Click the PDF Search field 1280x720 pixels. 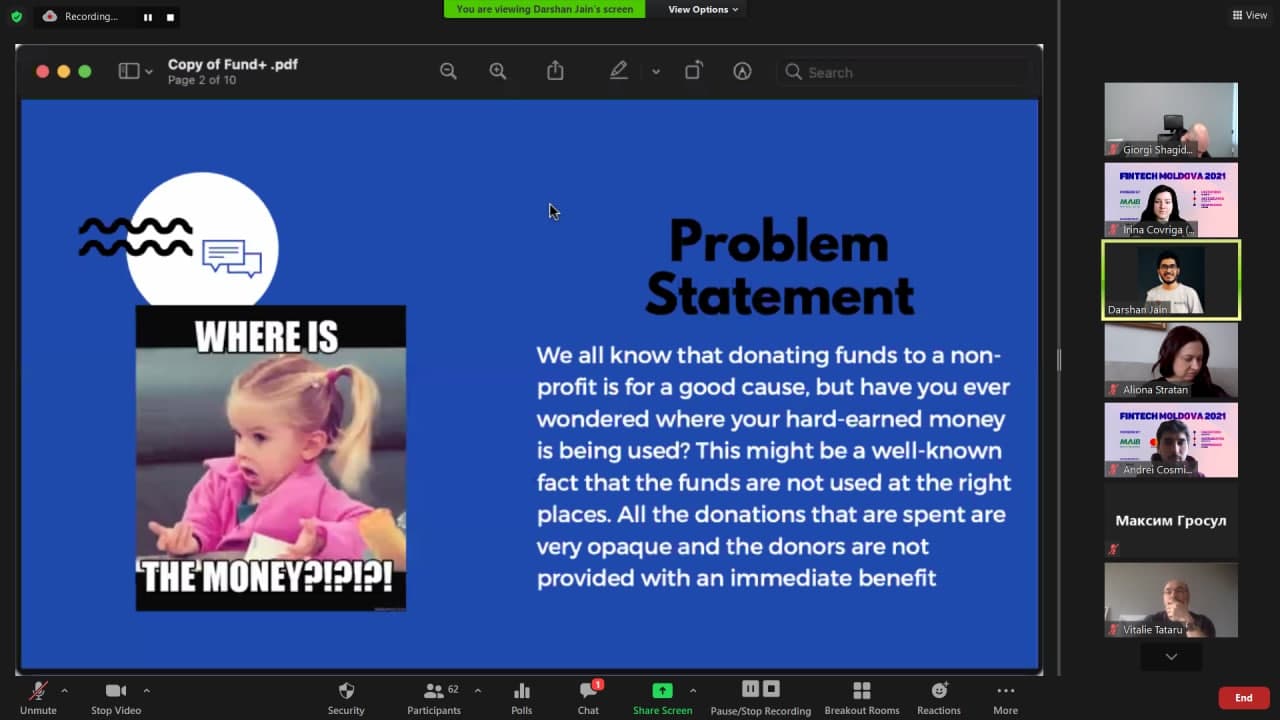(904, 72)
